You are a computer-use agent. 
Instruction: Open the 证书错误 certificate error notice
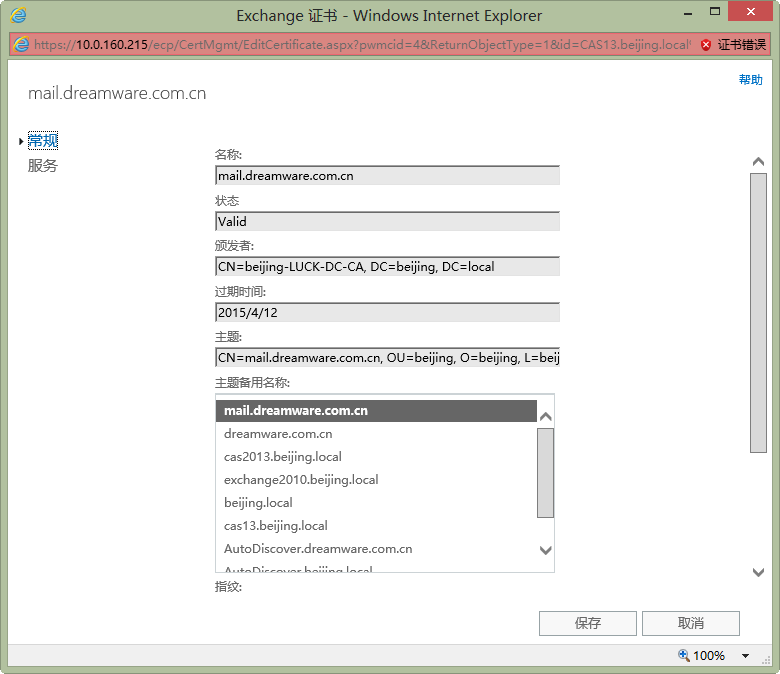tap(741, 45)
